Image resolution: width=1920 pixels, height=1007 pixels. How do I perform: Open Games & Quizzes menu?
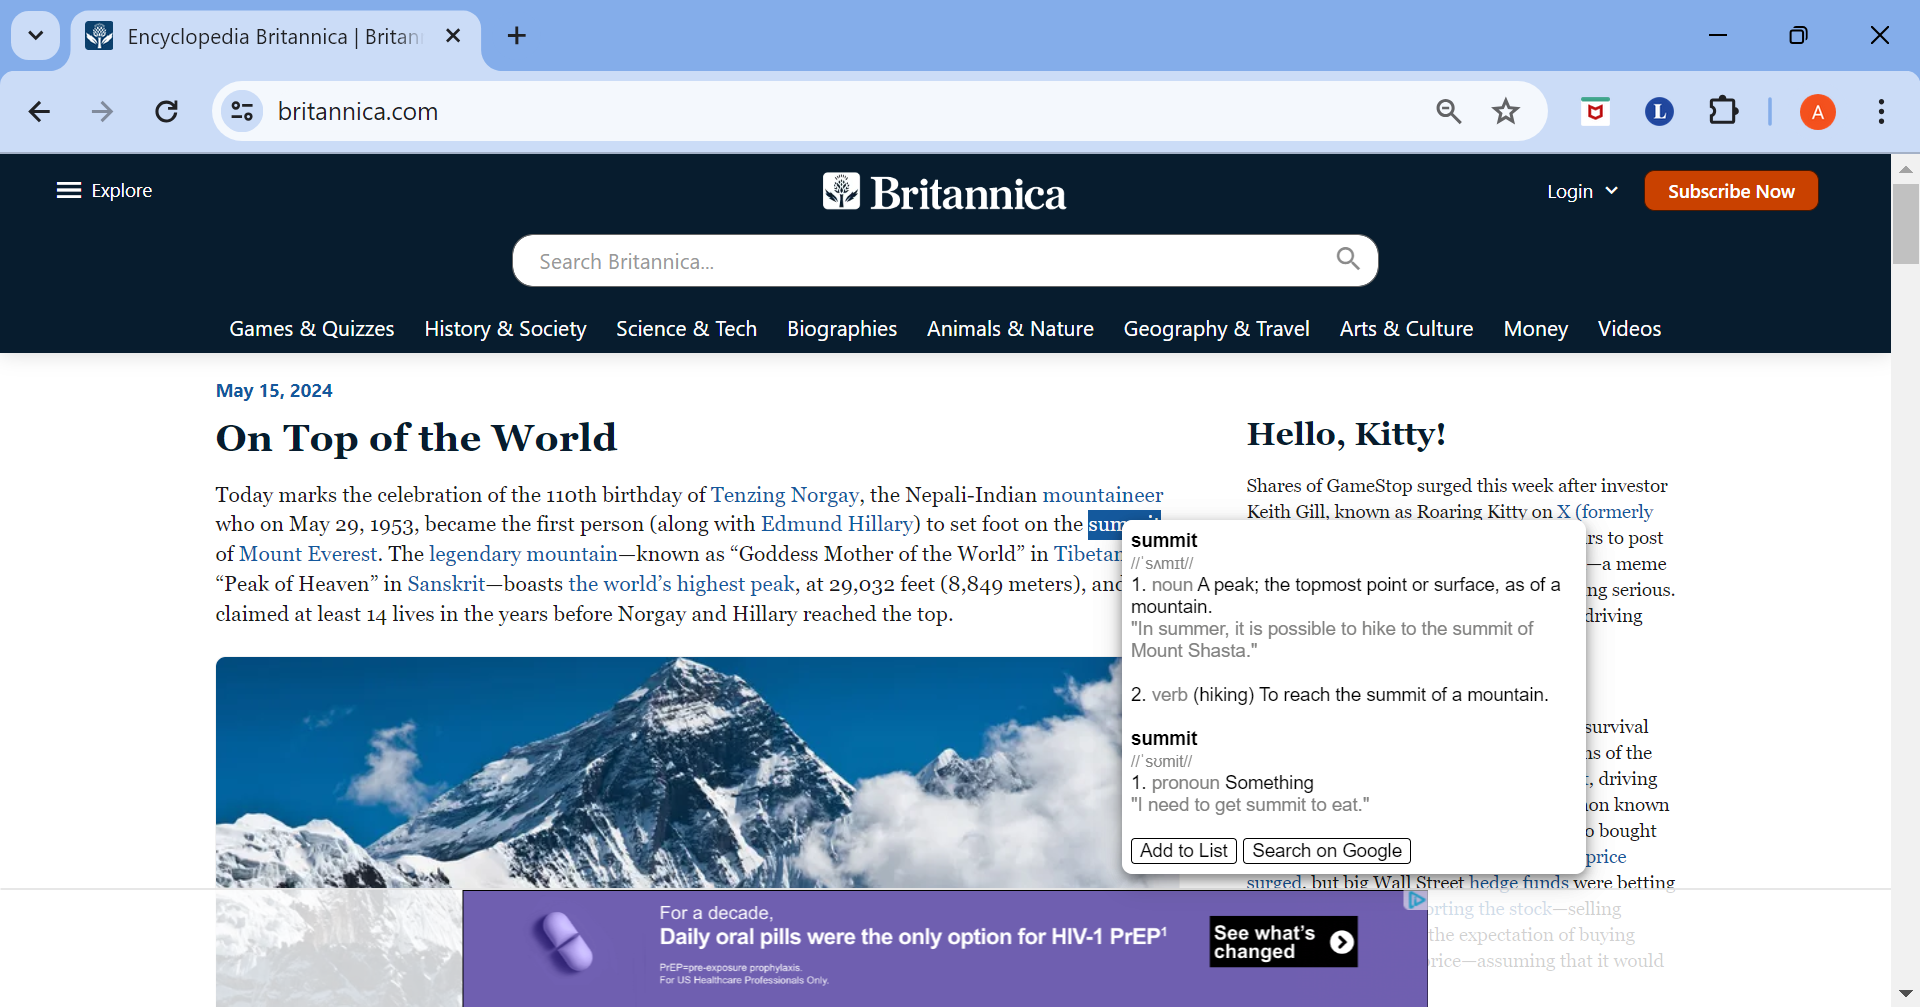(x=312, y=329)
